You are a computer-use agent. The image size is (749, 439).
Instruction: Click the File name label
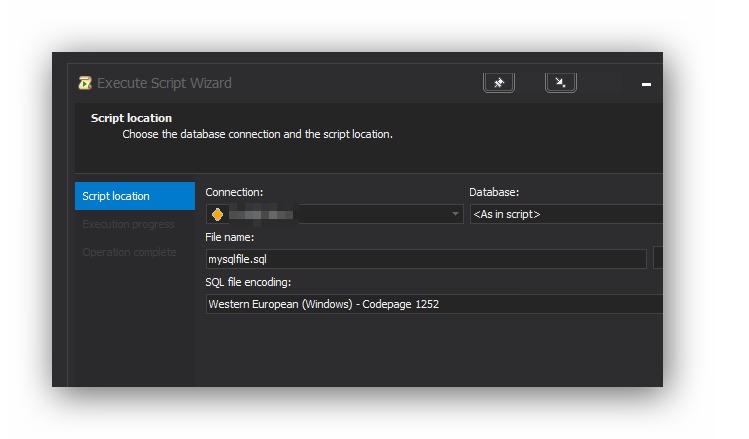[230, 237]
